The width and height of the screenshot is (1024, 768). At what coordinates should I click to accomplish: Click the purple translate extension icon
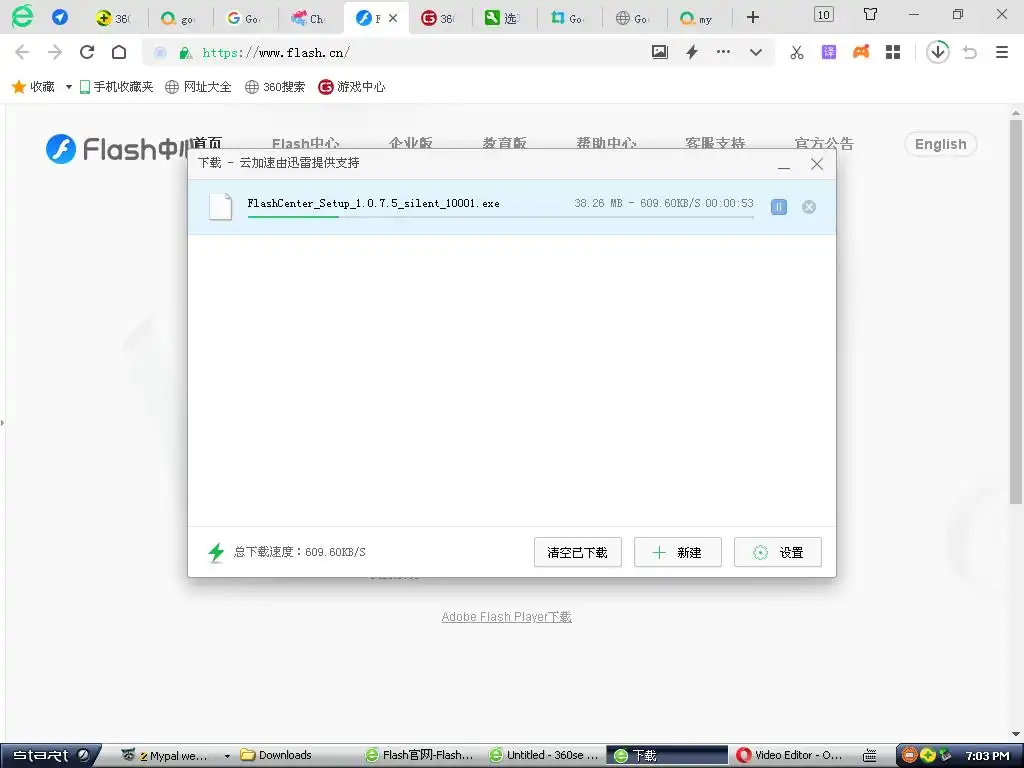pos(829,52)
